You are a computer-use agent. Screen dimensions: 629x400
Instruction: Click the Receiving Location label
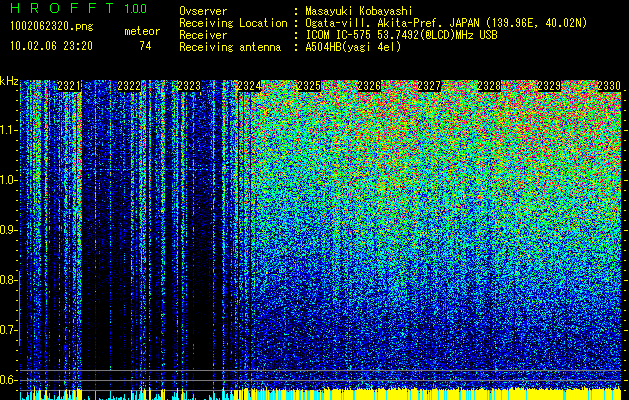[233, 23]
